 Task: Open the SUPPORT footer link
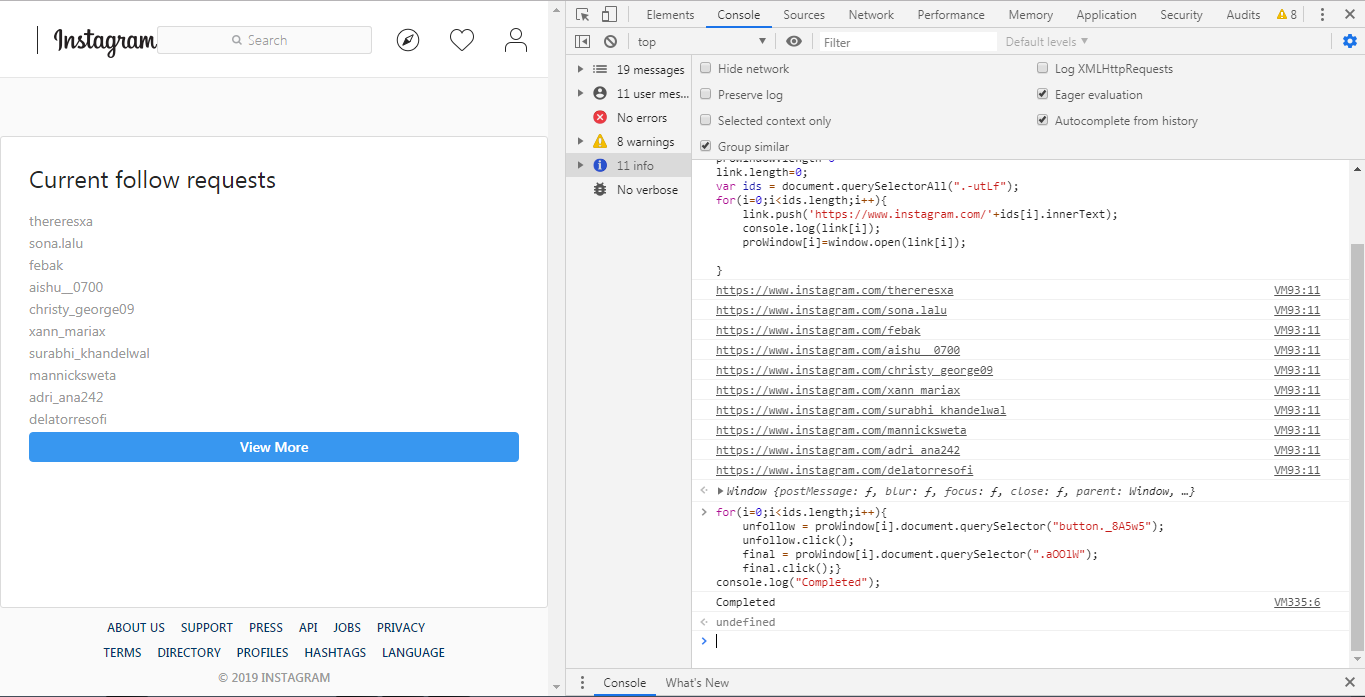tap(207, 628)
